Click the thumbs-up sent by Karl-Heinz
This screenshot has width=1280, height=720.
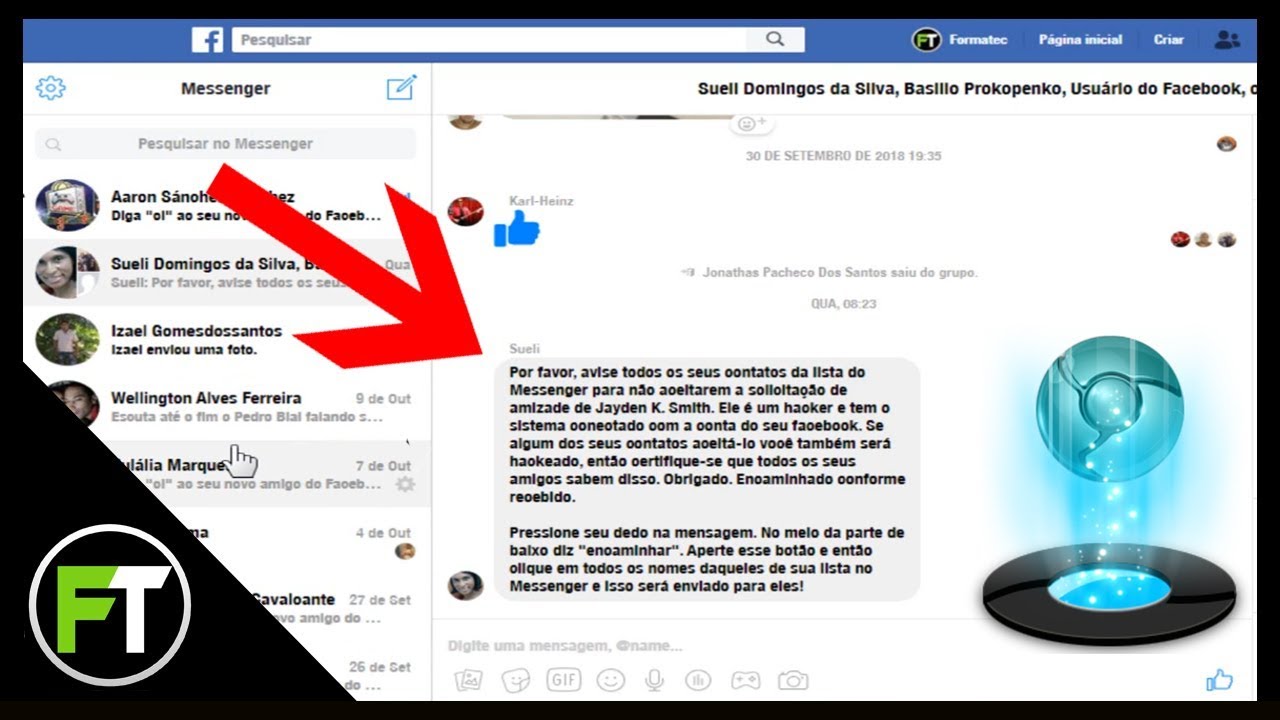click(x=516, y=231)
